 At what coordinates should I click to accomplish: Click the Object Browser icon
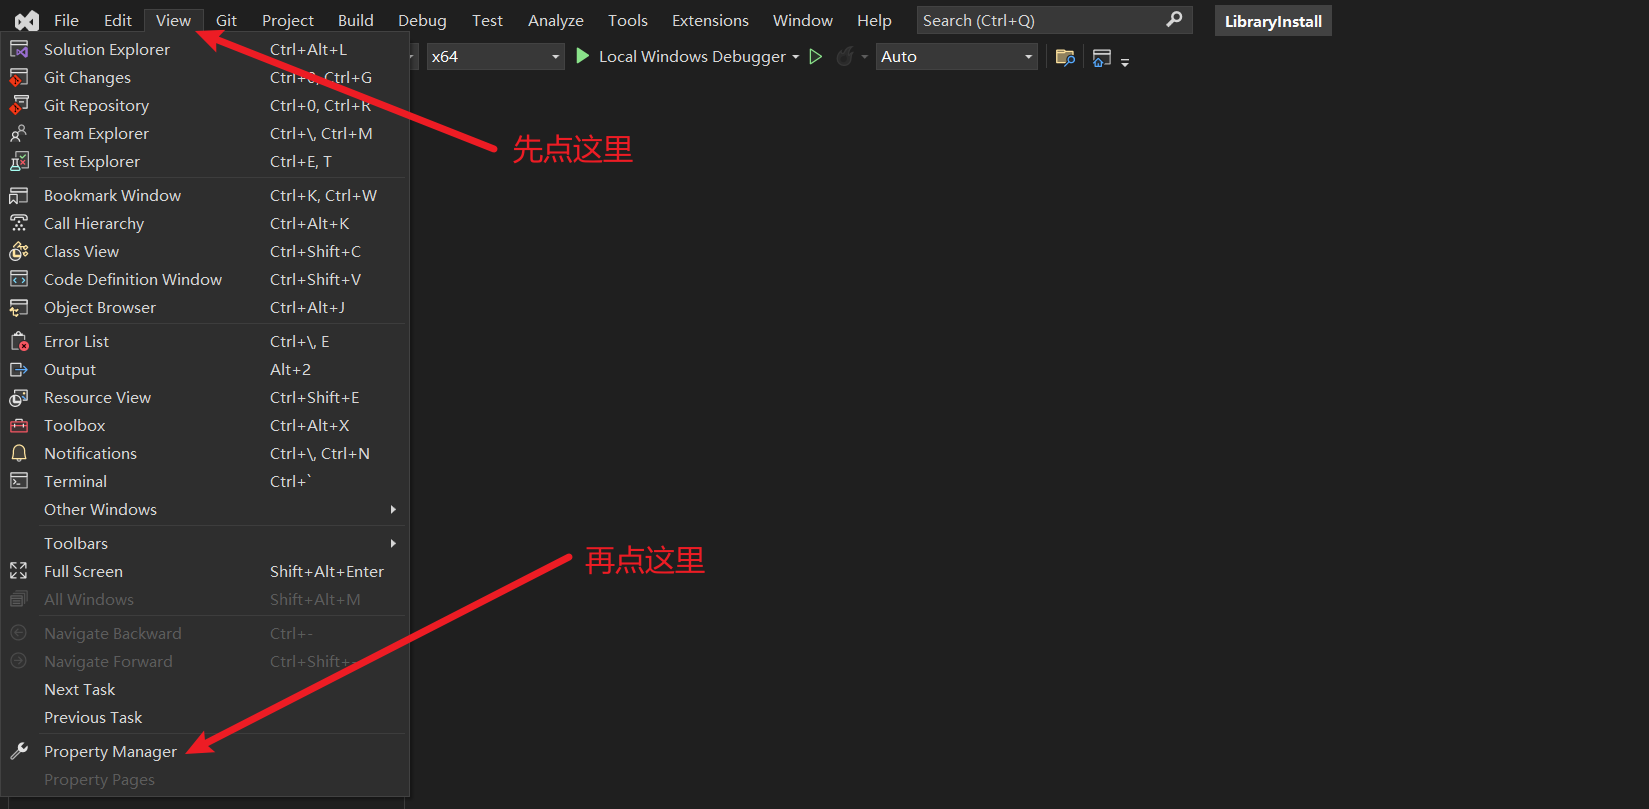[x=19, y=307]
